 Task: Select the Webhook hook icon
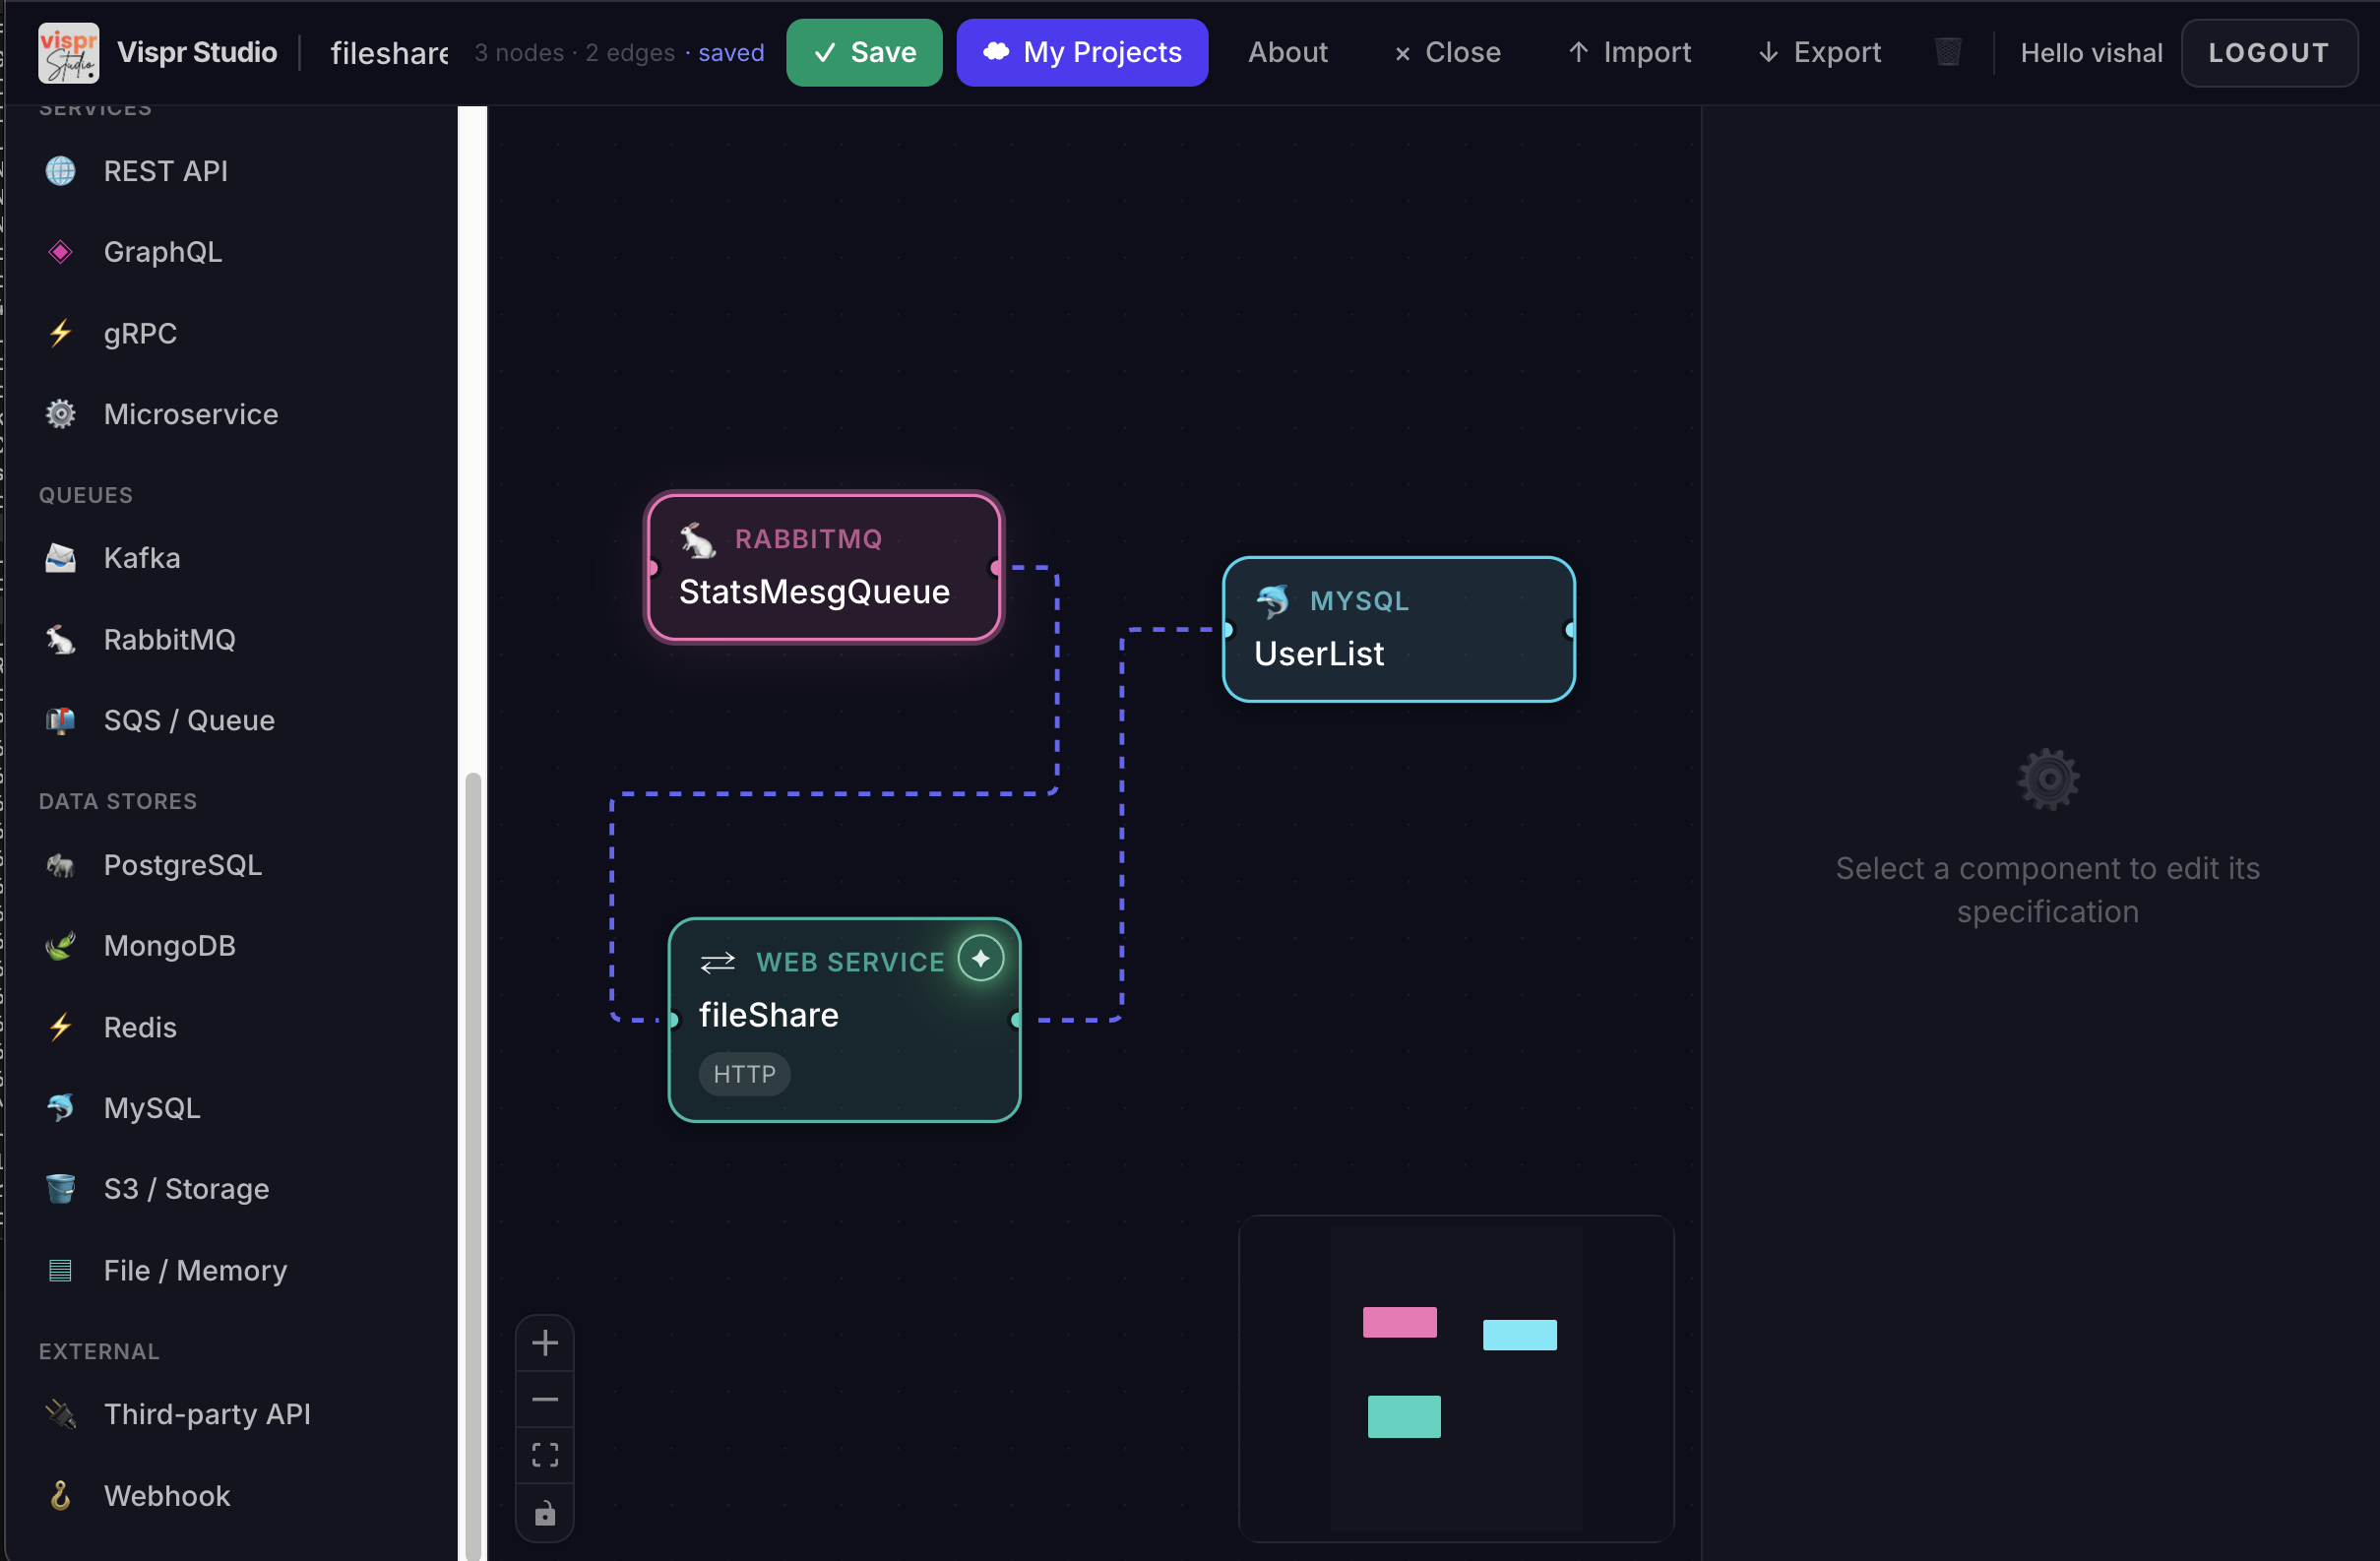pos(61,1496)
